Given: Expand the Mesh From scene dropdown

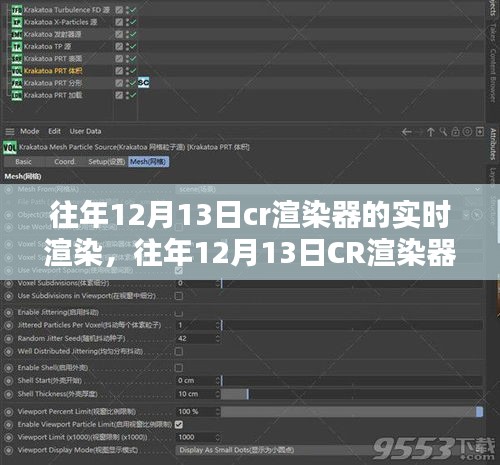Looking at the screenshot, I should [x=329, y=189].
